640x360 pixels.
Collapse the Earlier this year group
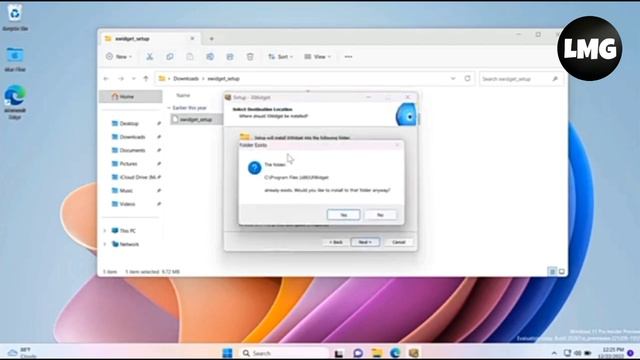click(169, 108)
